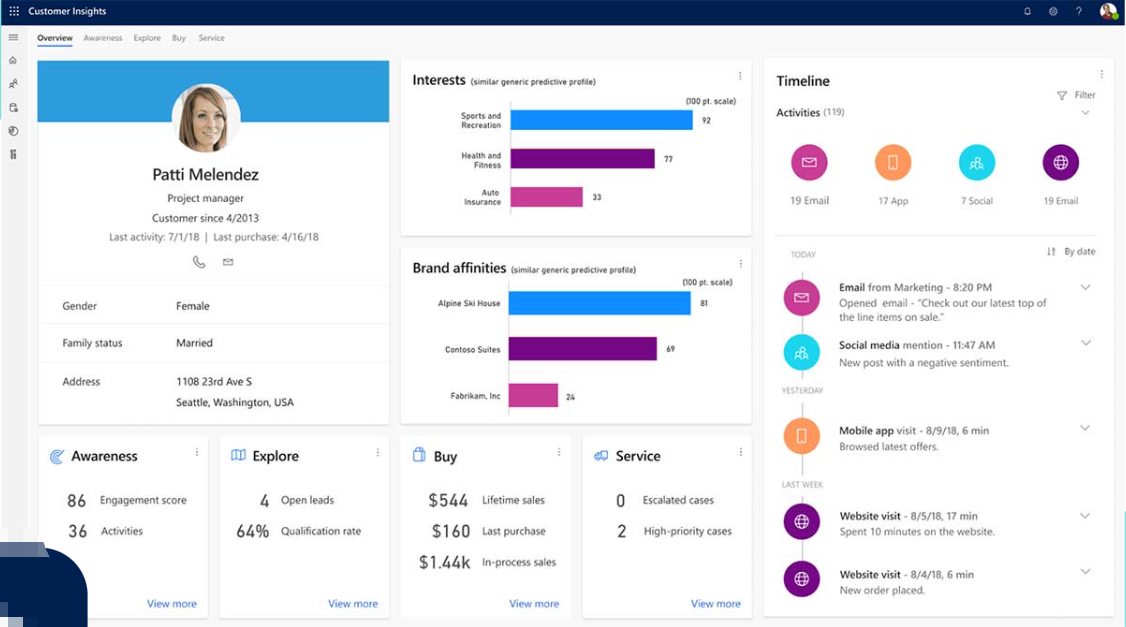Collapse the Activities section chevron
1126x627 pixels.
[1085, 113]
